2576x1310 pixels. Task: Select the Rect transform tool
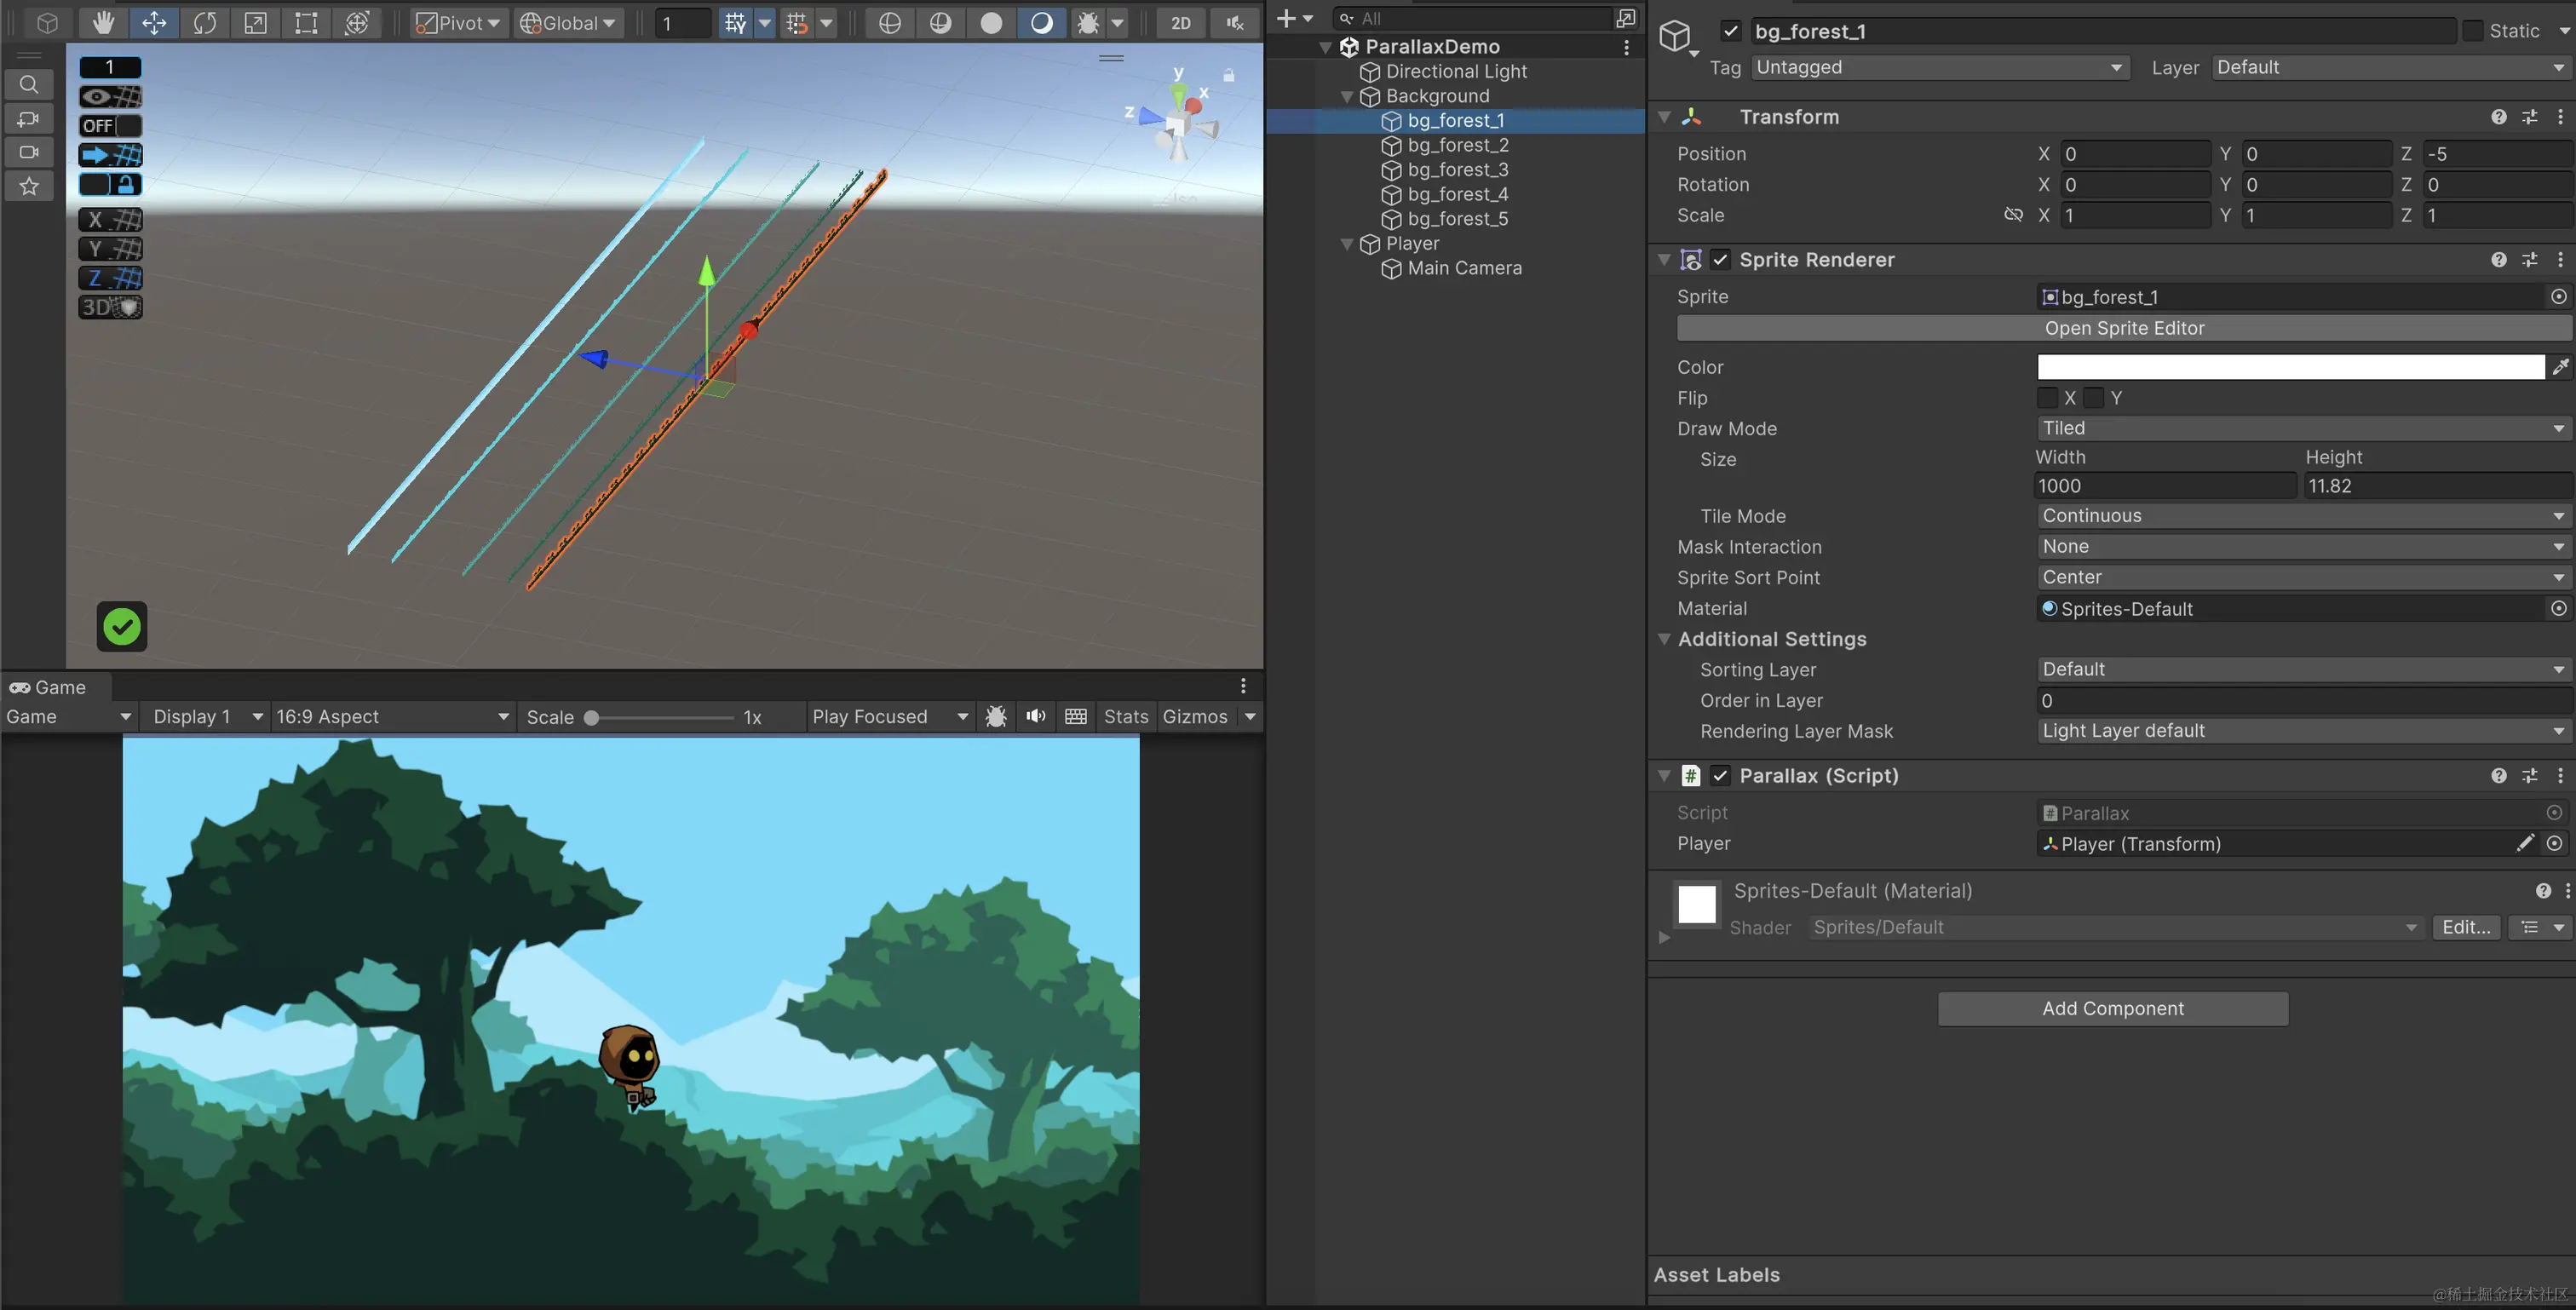306,22
